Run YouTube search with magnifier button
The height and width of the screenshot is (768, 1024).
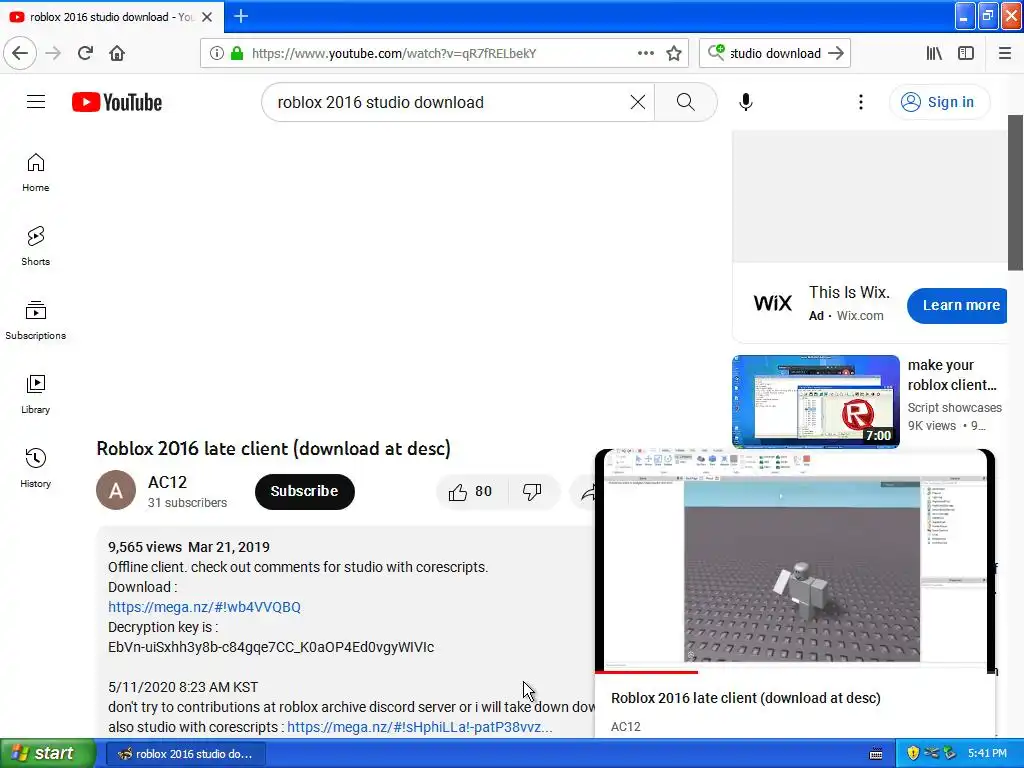(686, 102)
